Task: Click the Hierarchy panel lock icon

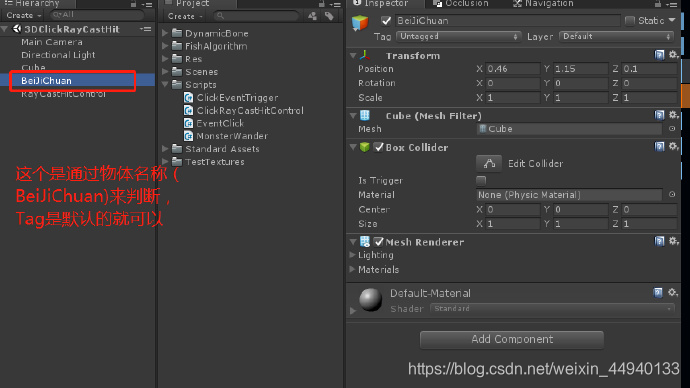Action: tap(133, 4)
